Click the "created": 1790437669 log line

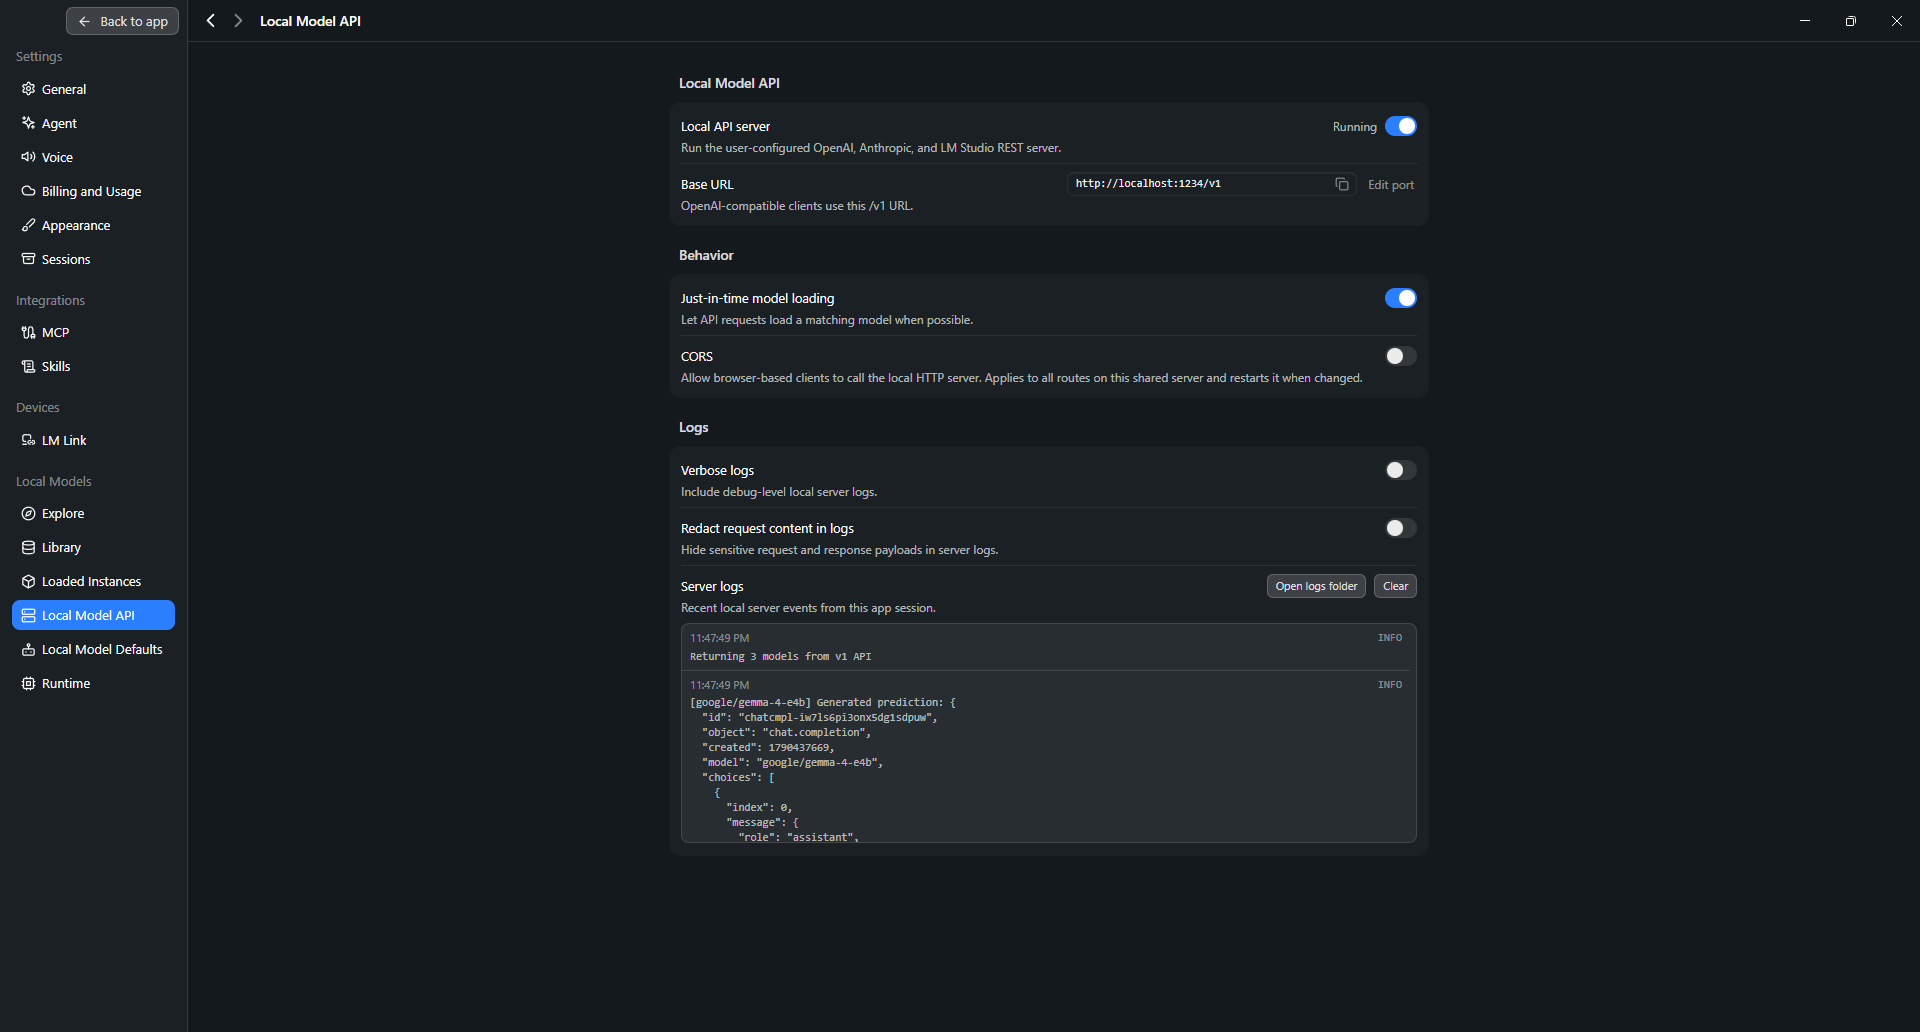768,747
